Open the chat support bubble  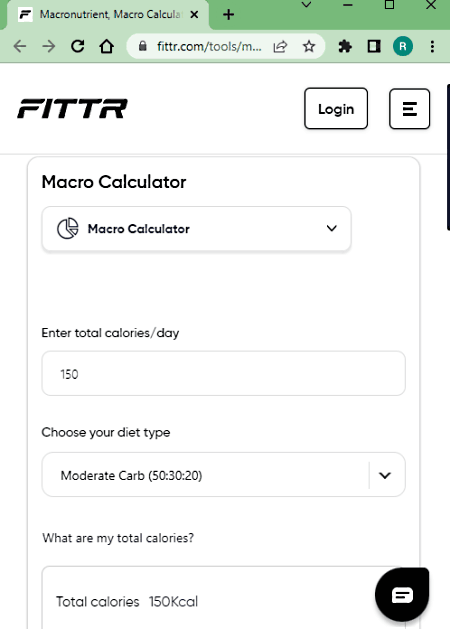(402, 595)
